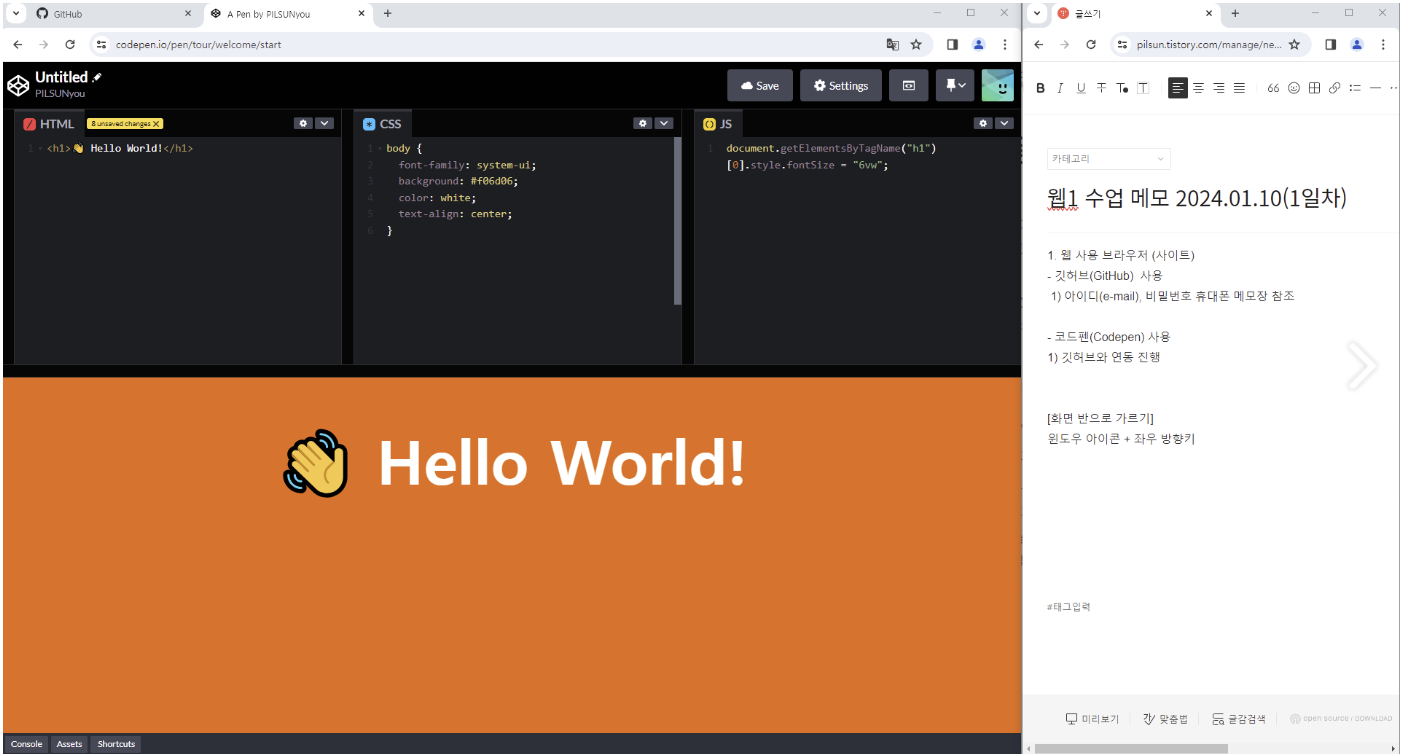This screenshot has width=1402, height=754.
Task: Open CSS editor settings gear
Action: pos(643,123)
